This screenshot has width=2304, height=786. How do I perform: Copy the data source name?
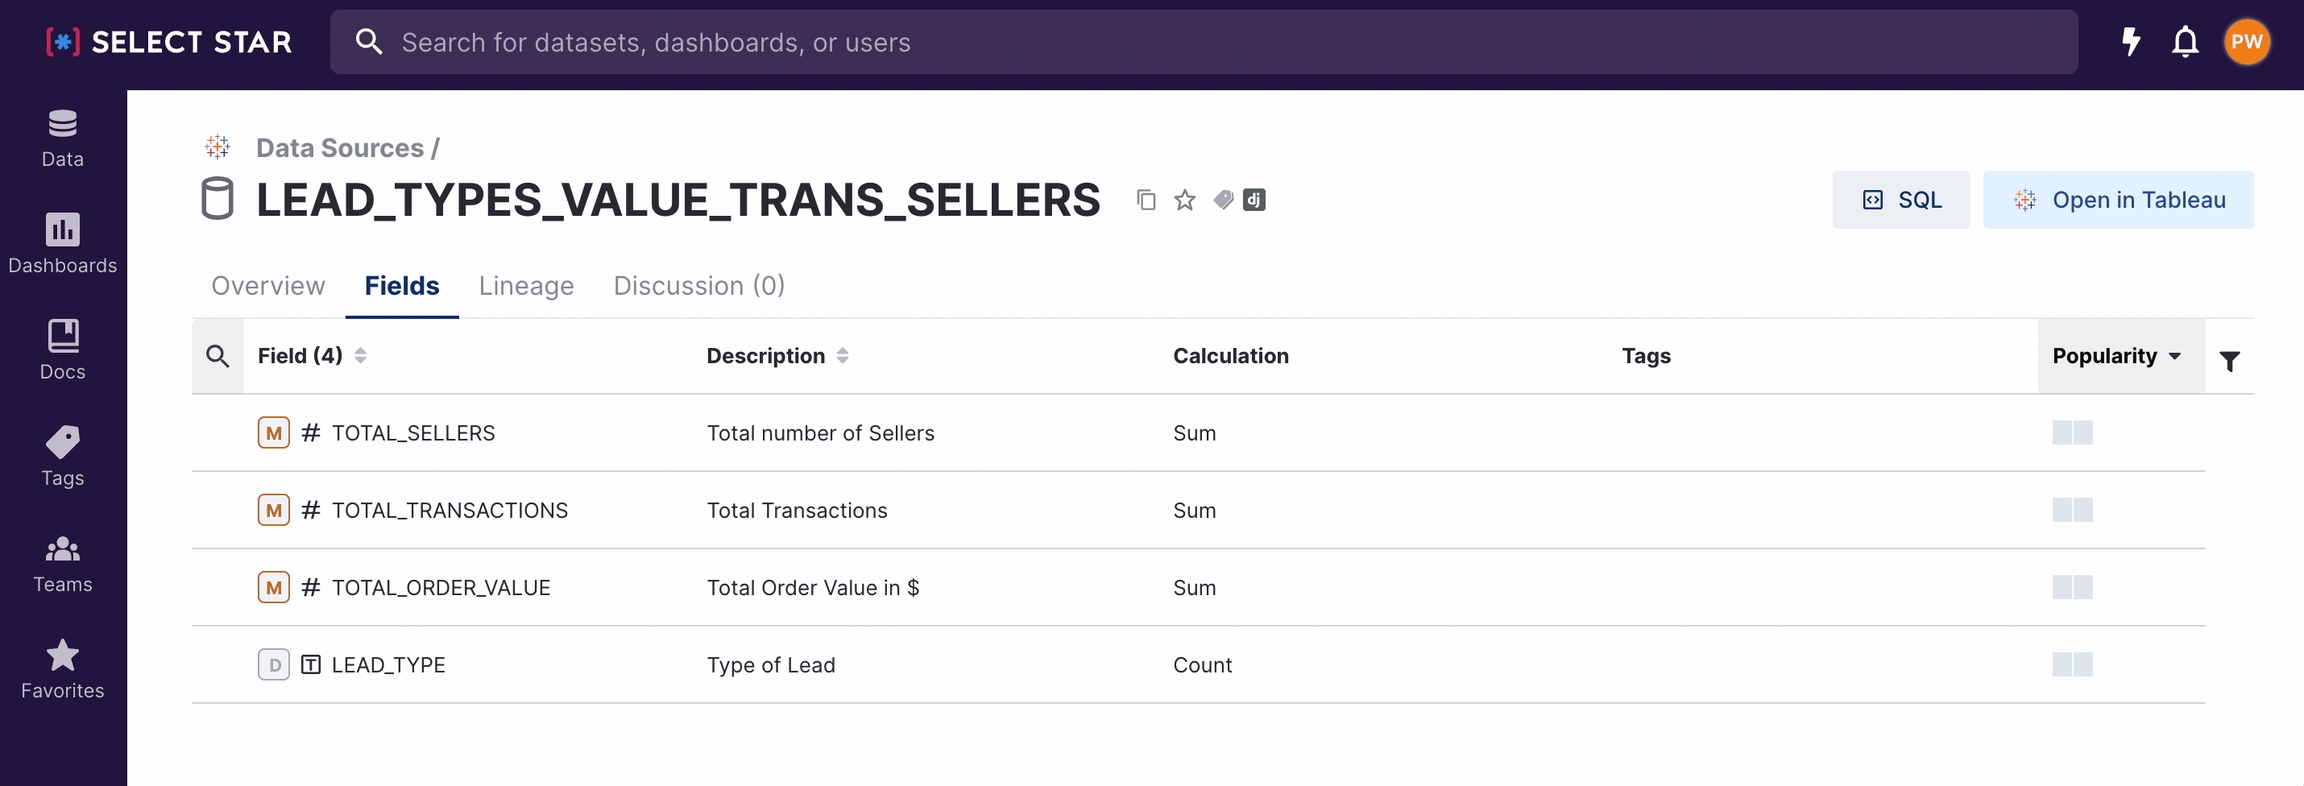click(x=1146, y=200)
